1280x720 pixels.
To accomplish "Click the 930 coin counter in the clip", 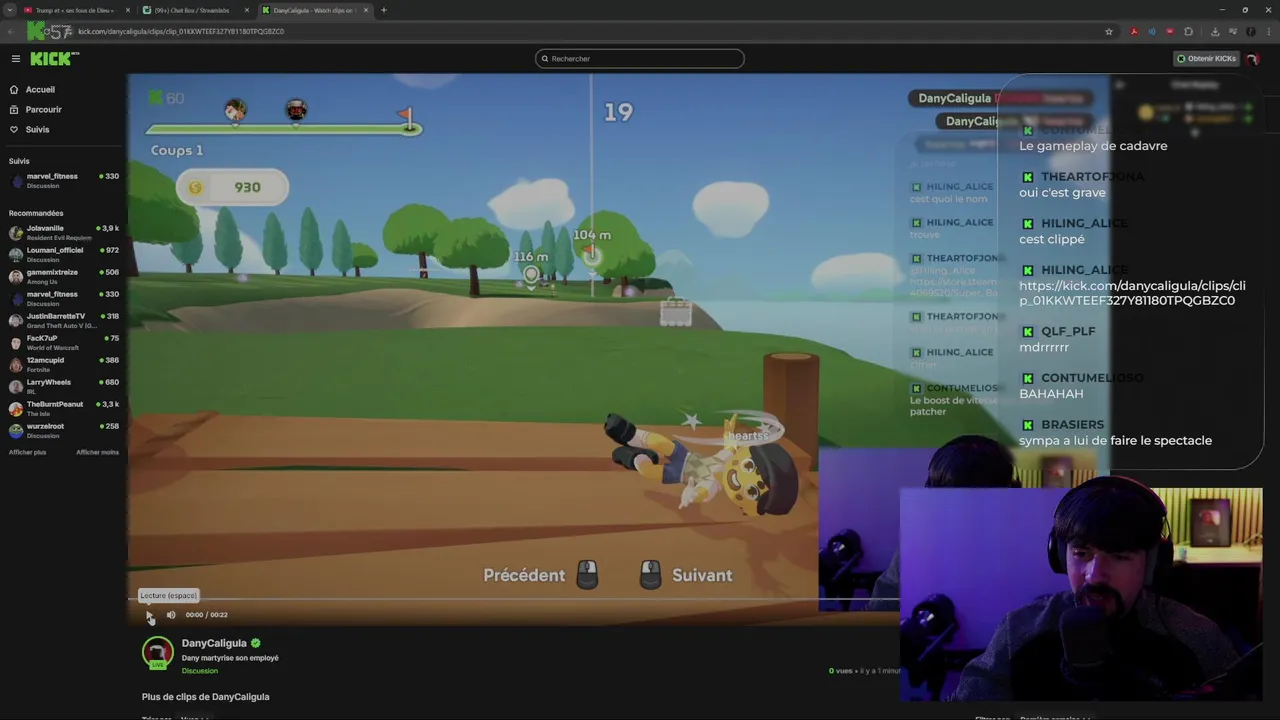I will click(x=233, y=187).
